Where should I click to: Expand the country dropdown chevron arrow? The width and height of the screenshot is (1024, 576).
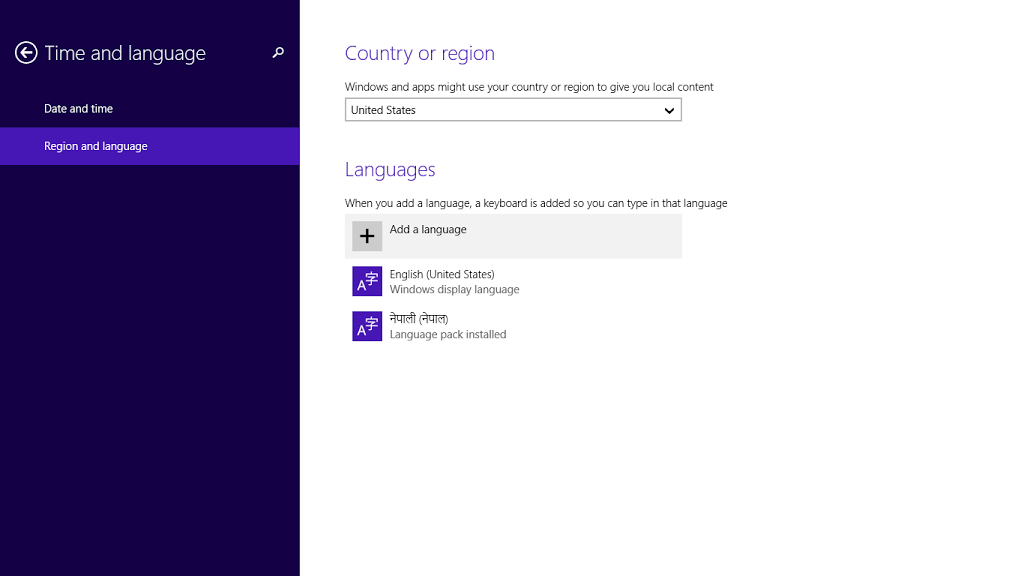(669, 110)
